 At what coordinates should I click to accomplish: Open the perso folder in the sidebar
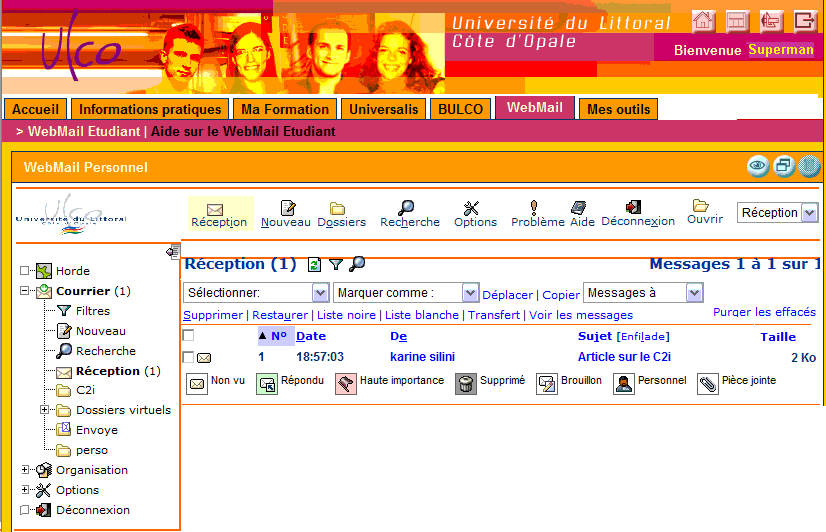(92, 450)
